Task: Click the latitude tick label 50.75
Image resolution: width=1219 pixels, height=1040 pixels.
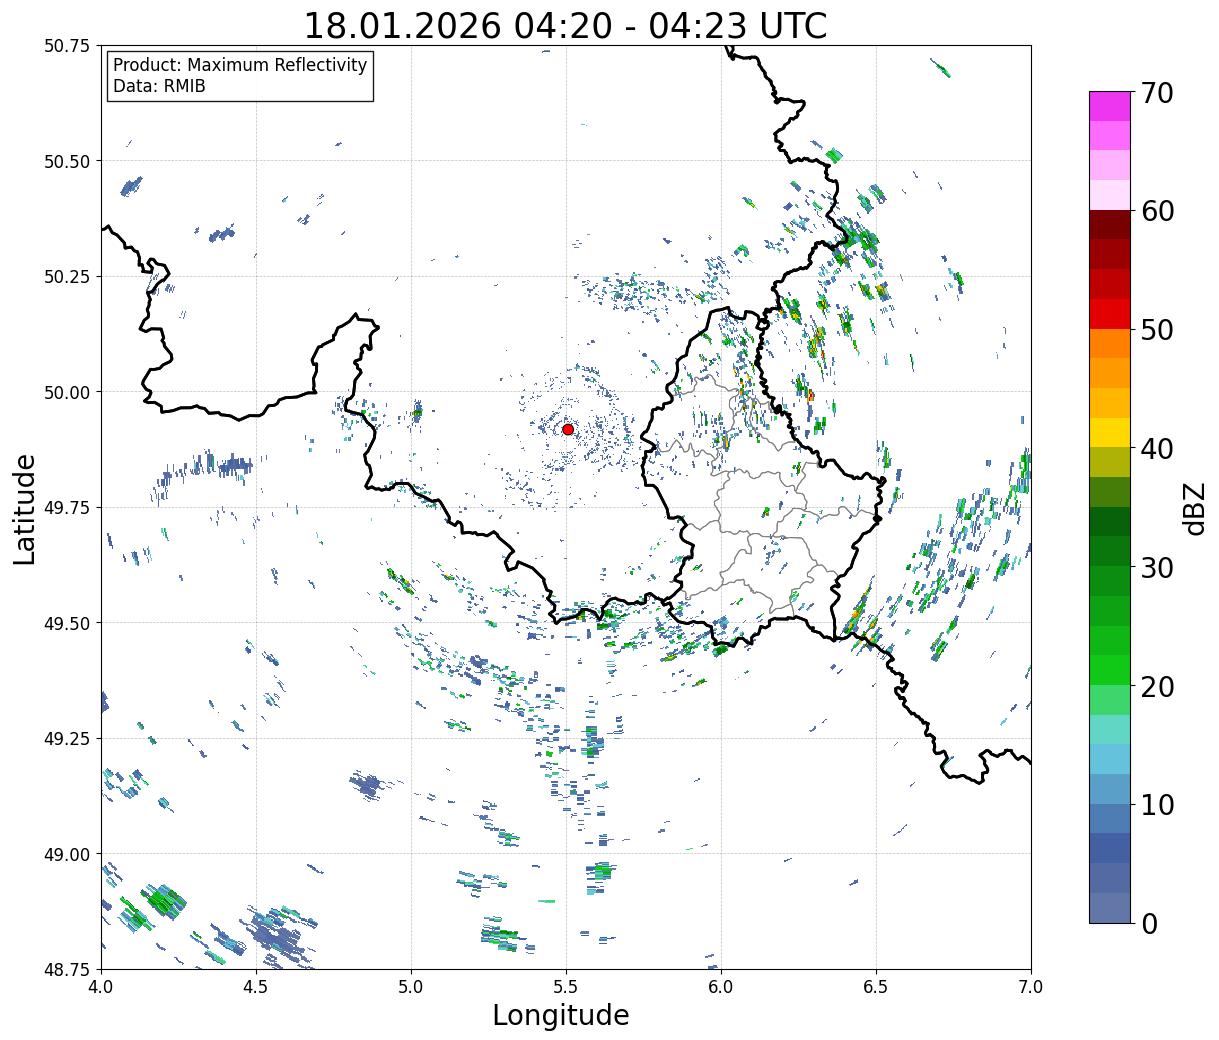Action: point(67,46)
